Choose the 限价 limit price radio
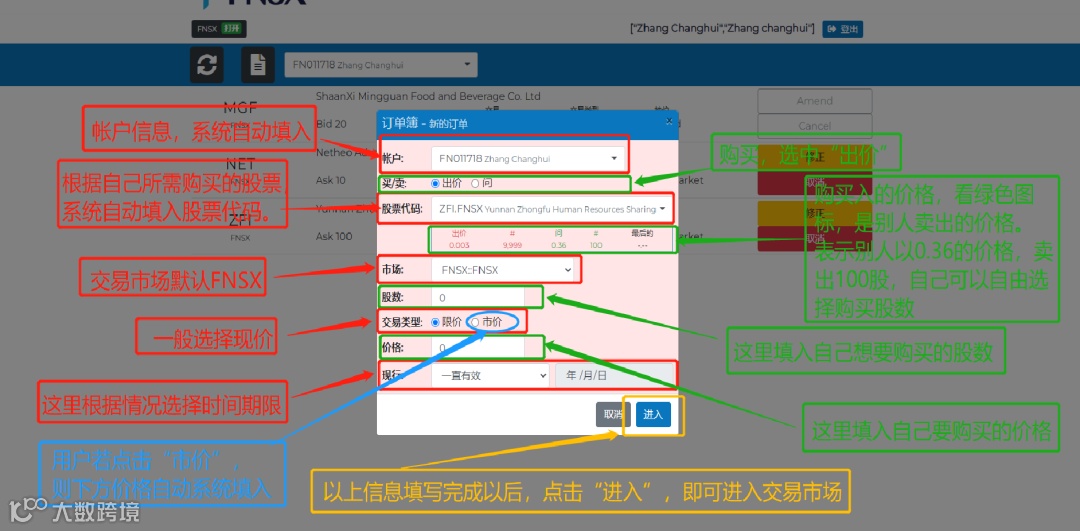The image size is (1080, 531). (x=435, y=322)
